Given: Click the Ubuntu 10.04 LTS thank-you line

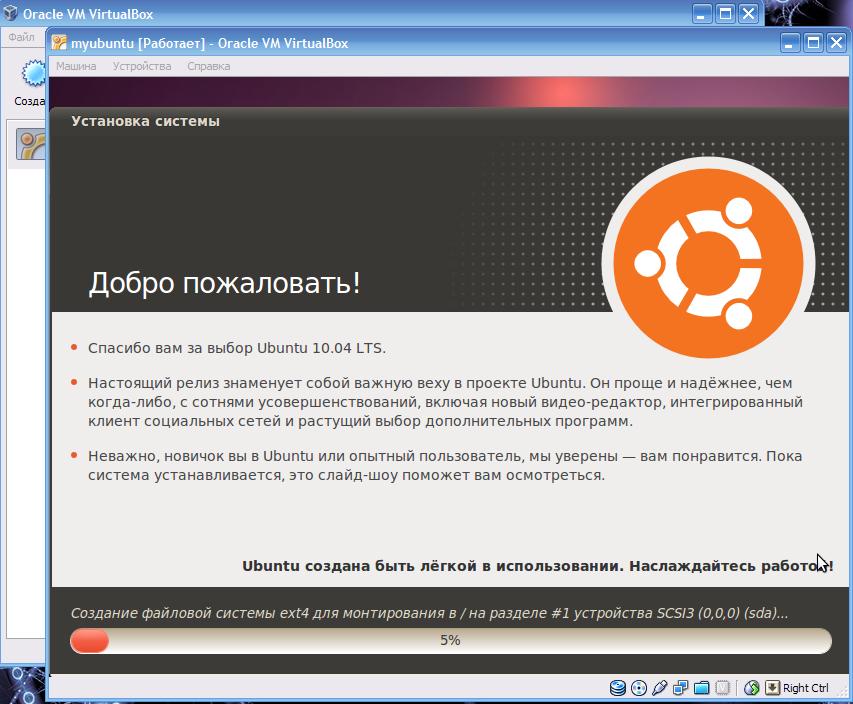Looking at the screenshot, I should (237, 348).
